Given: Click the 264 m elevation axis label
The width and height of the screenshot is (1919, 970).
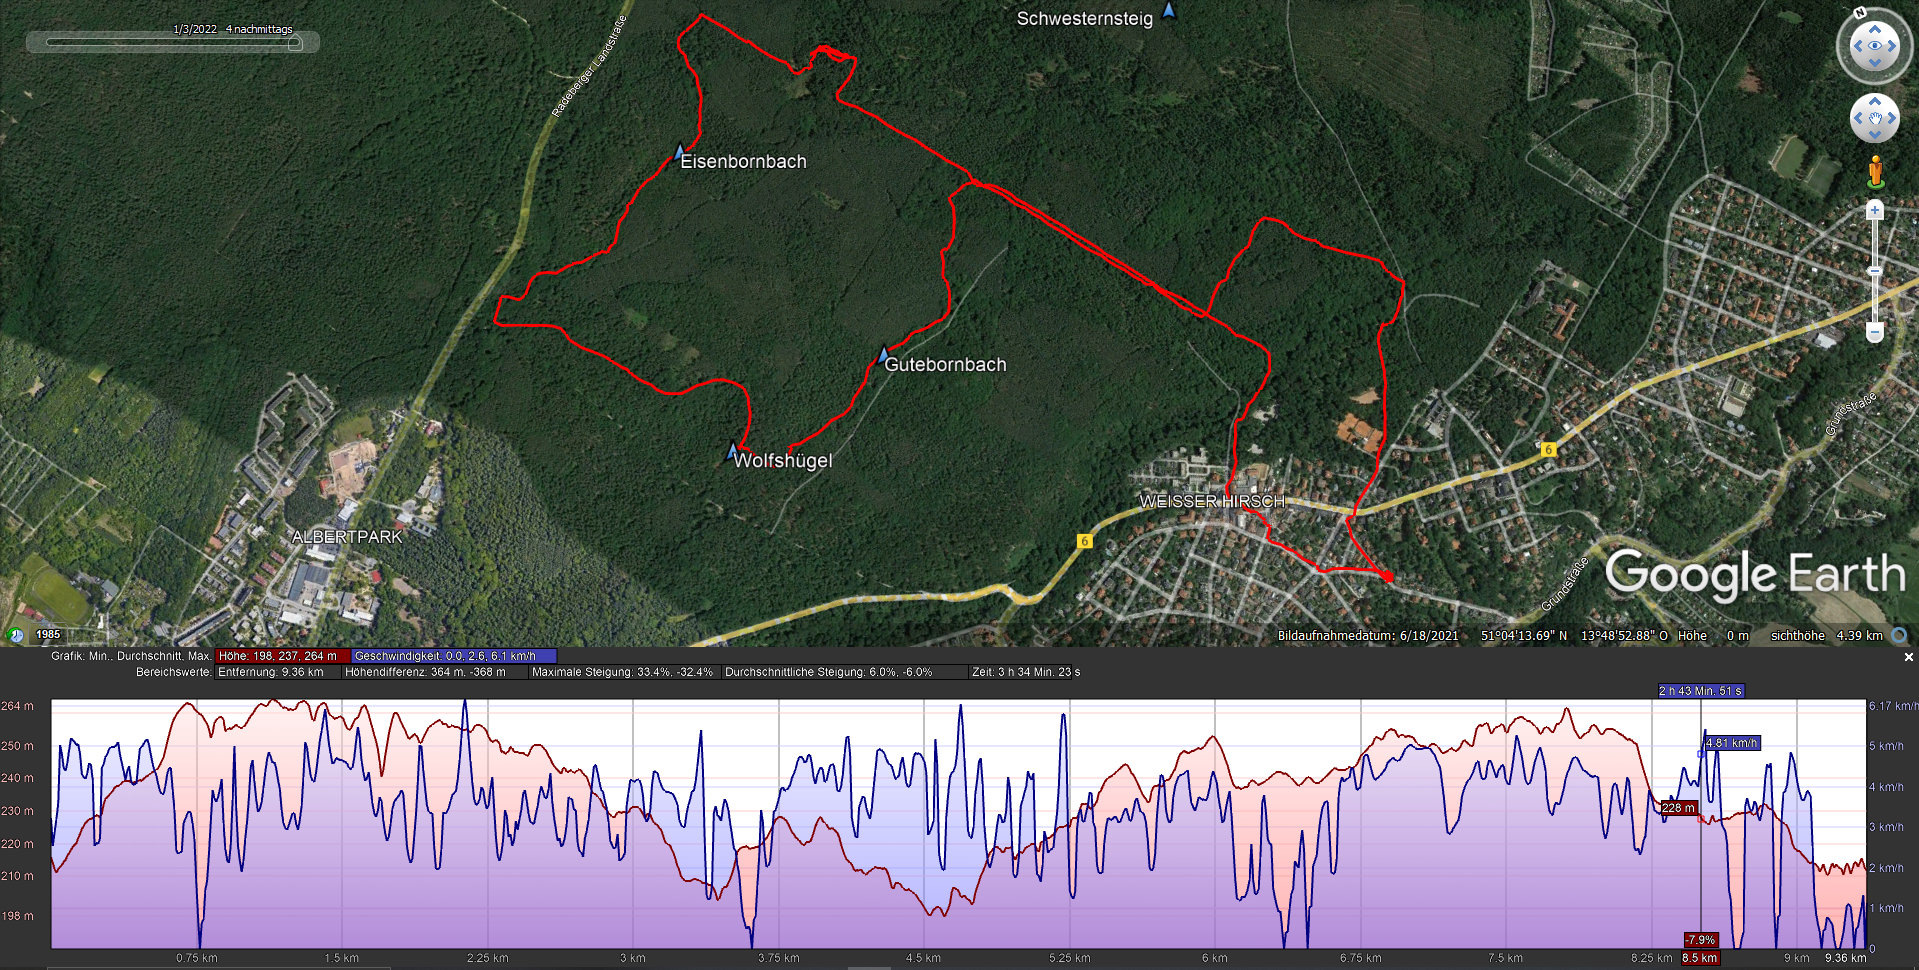Looking at the screenshot, I should coord(17,706).
